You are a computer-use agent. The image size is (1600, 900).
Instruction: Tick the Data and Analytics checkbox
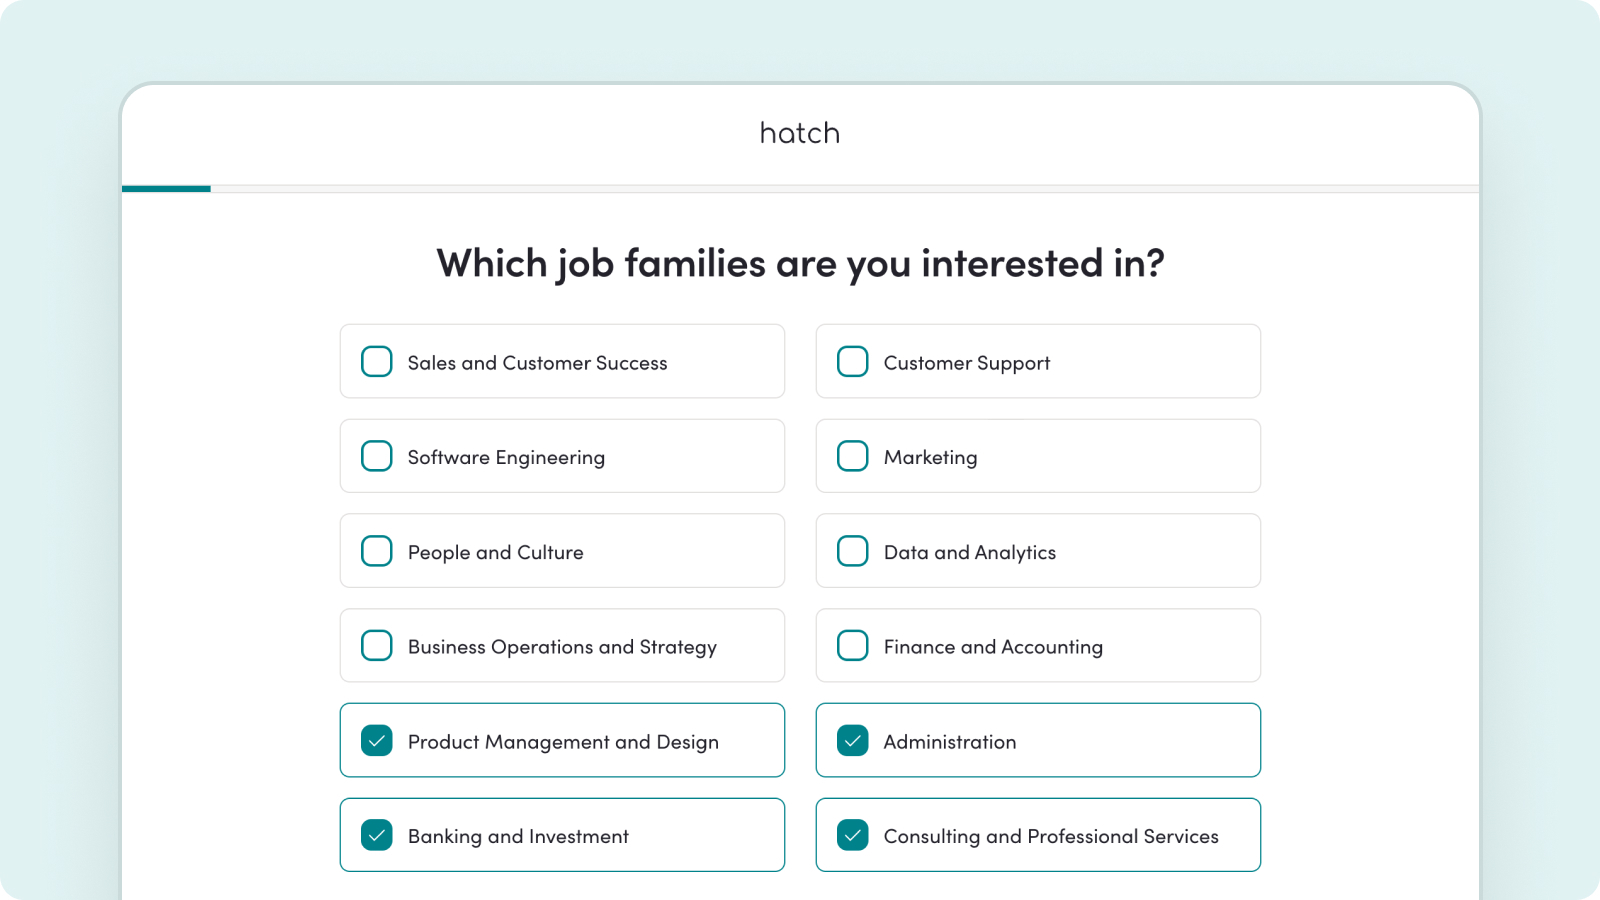853,551
